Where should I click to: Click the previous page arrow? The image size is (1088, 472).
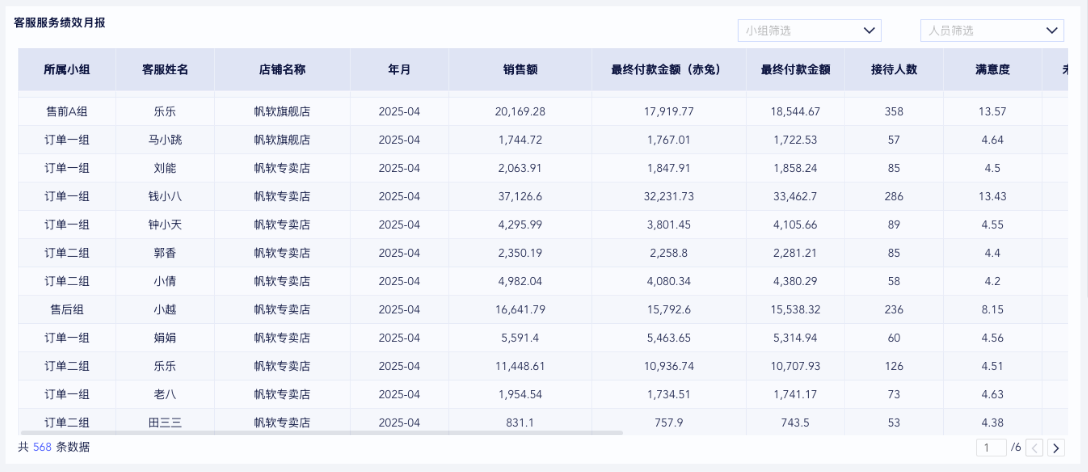pyautogui.click(x=1035, y=448)
